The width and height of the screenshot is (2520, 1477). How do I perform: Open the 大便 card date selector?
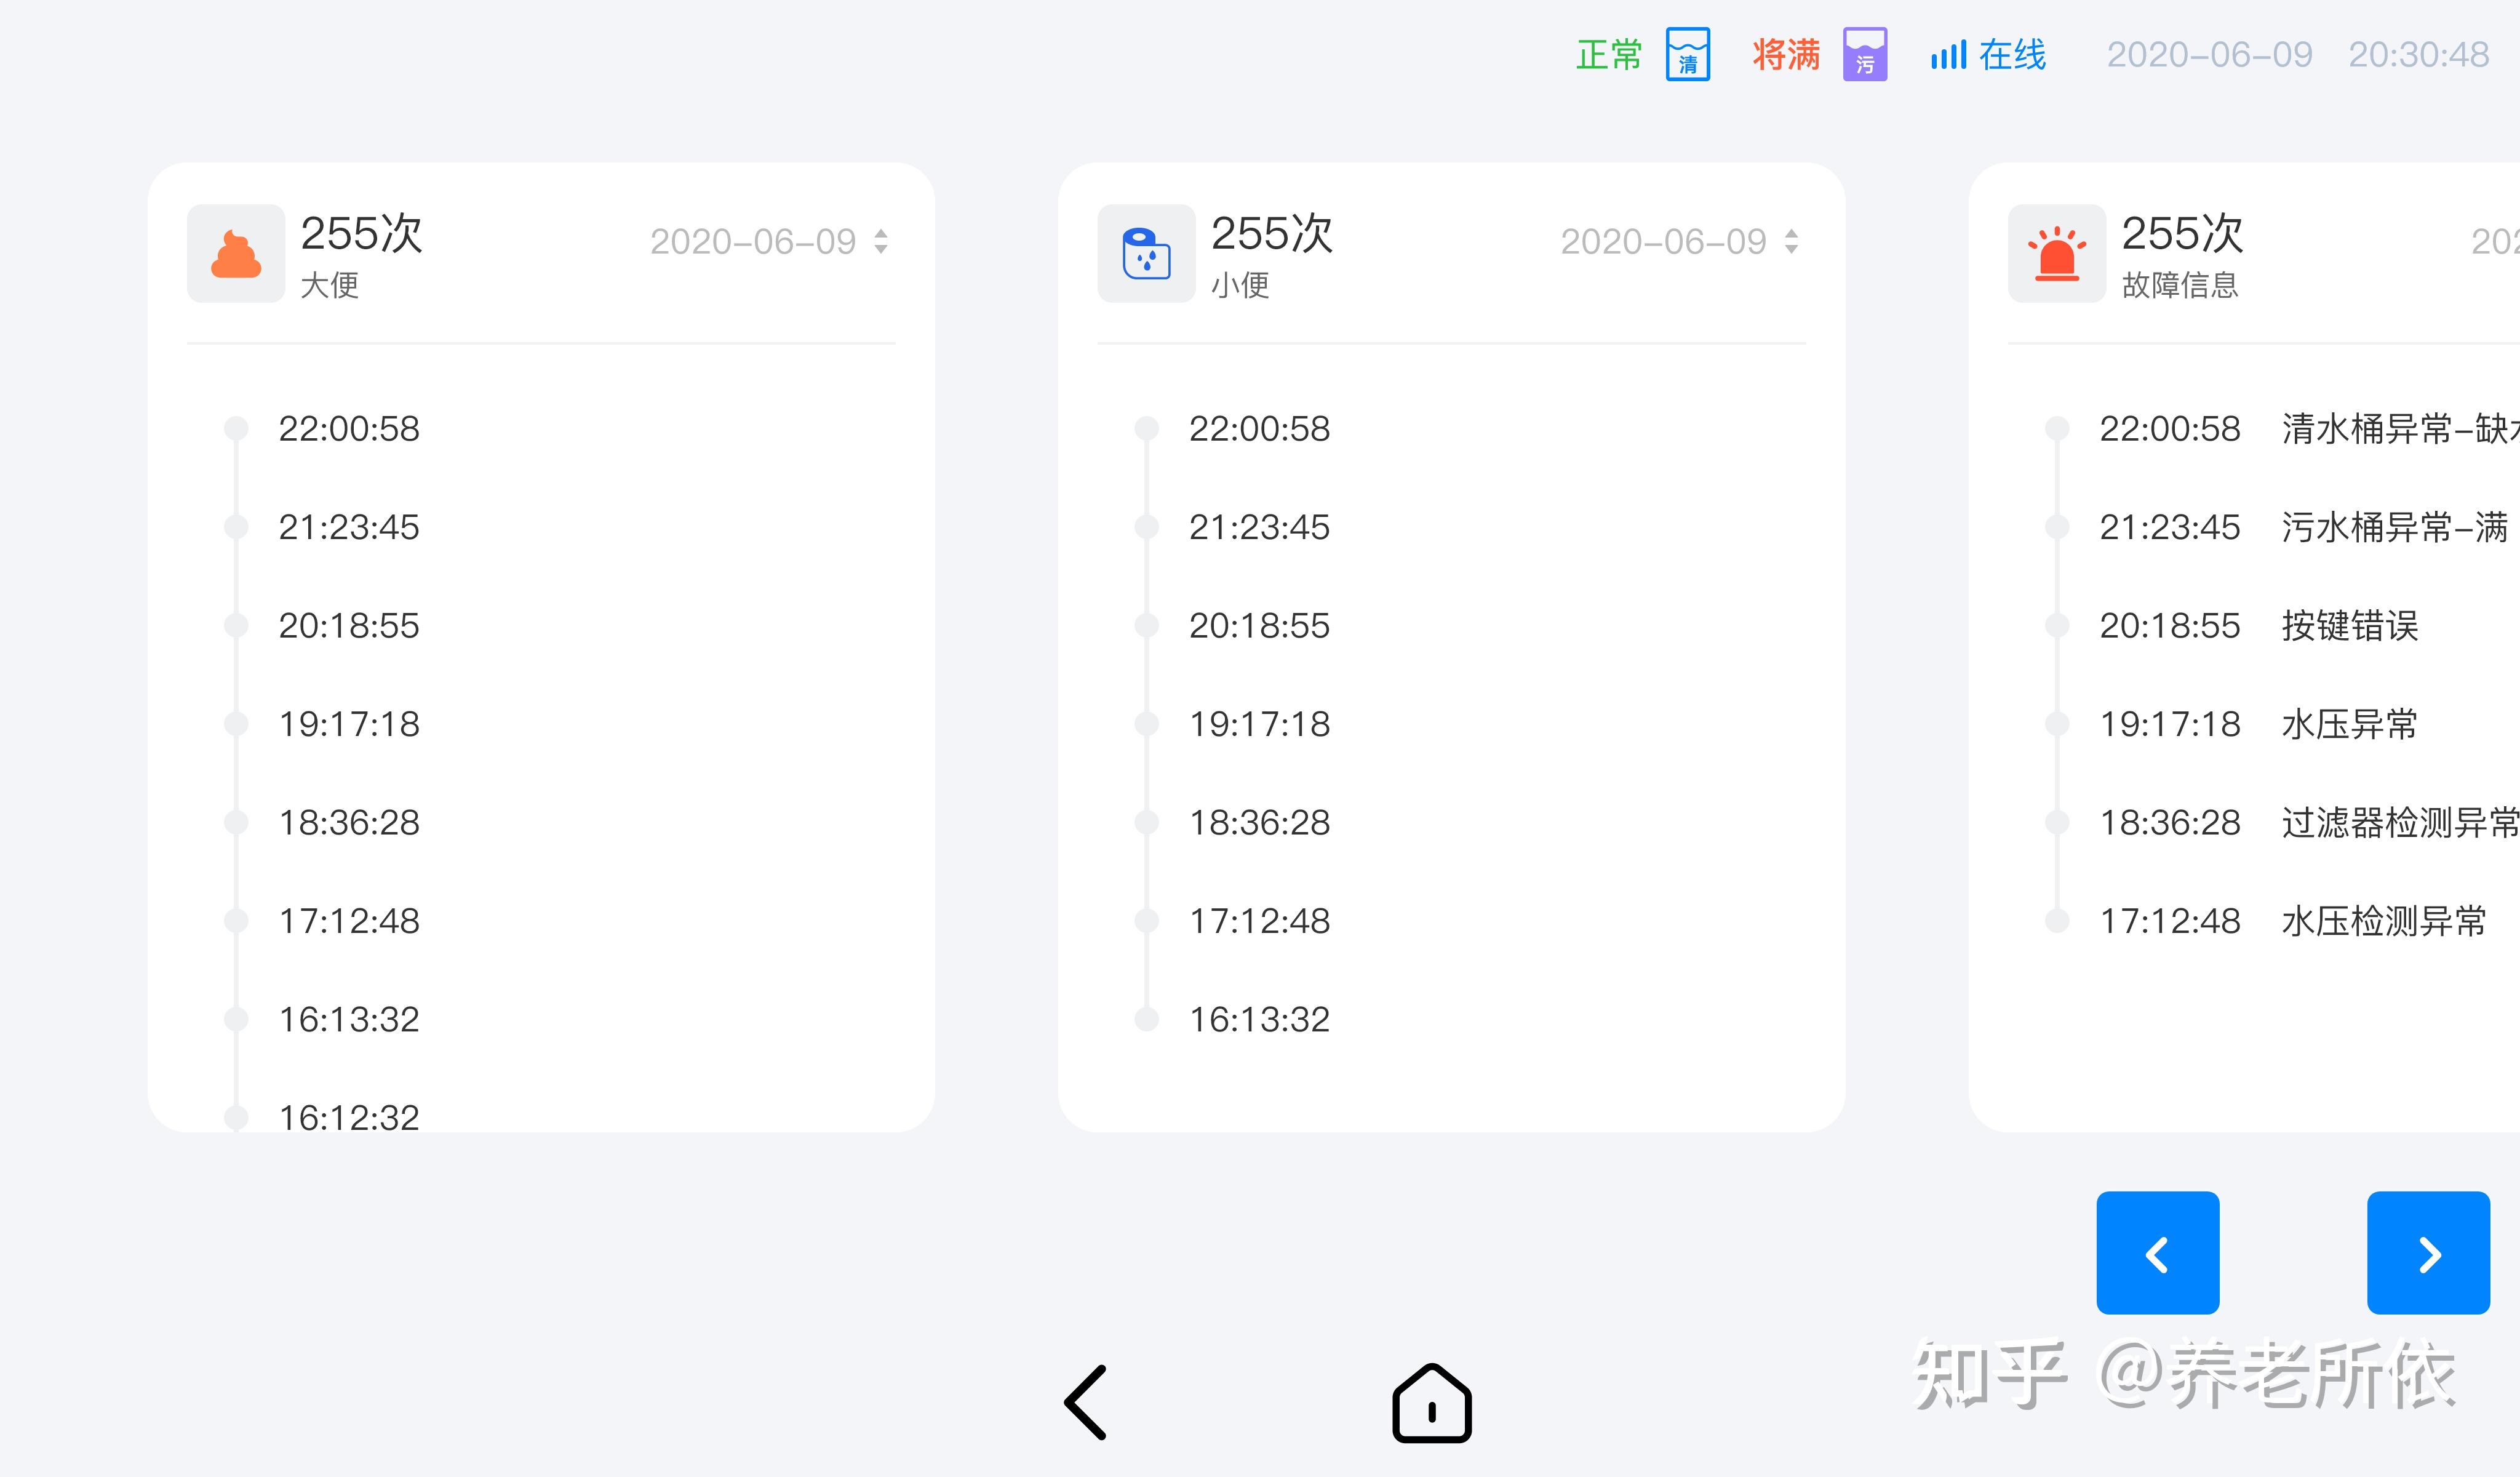coord(753,242)
